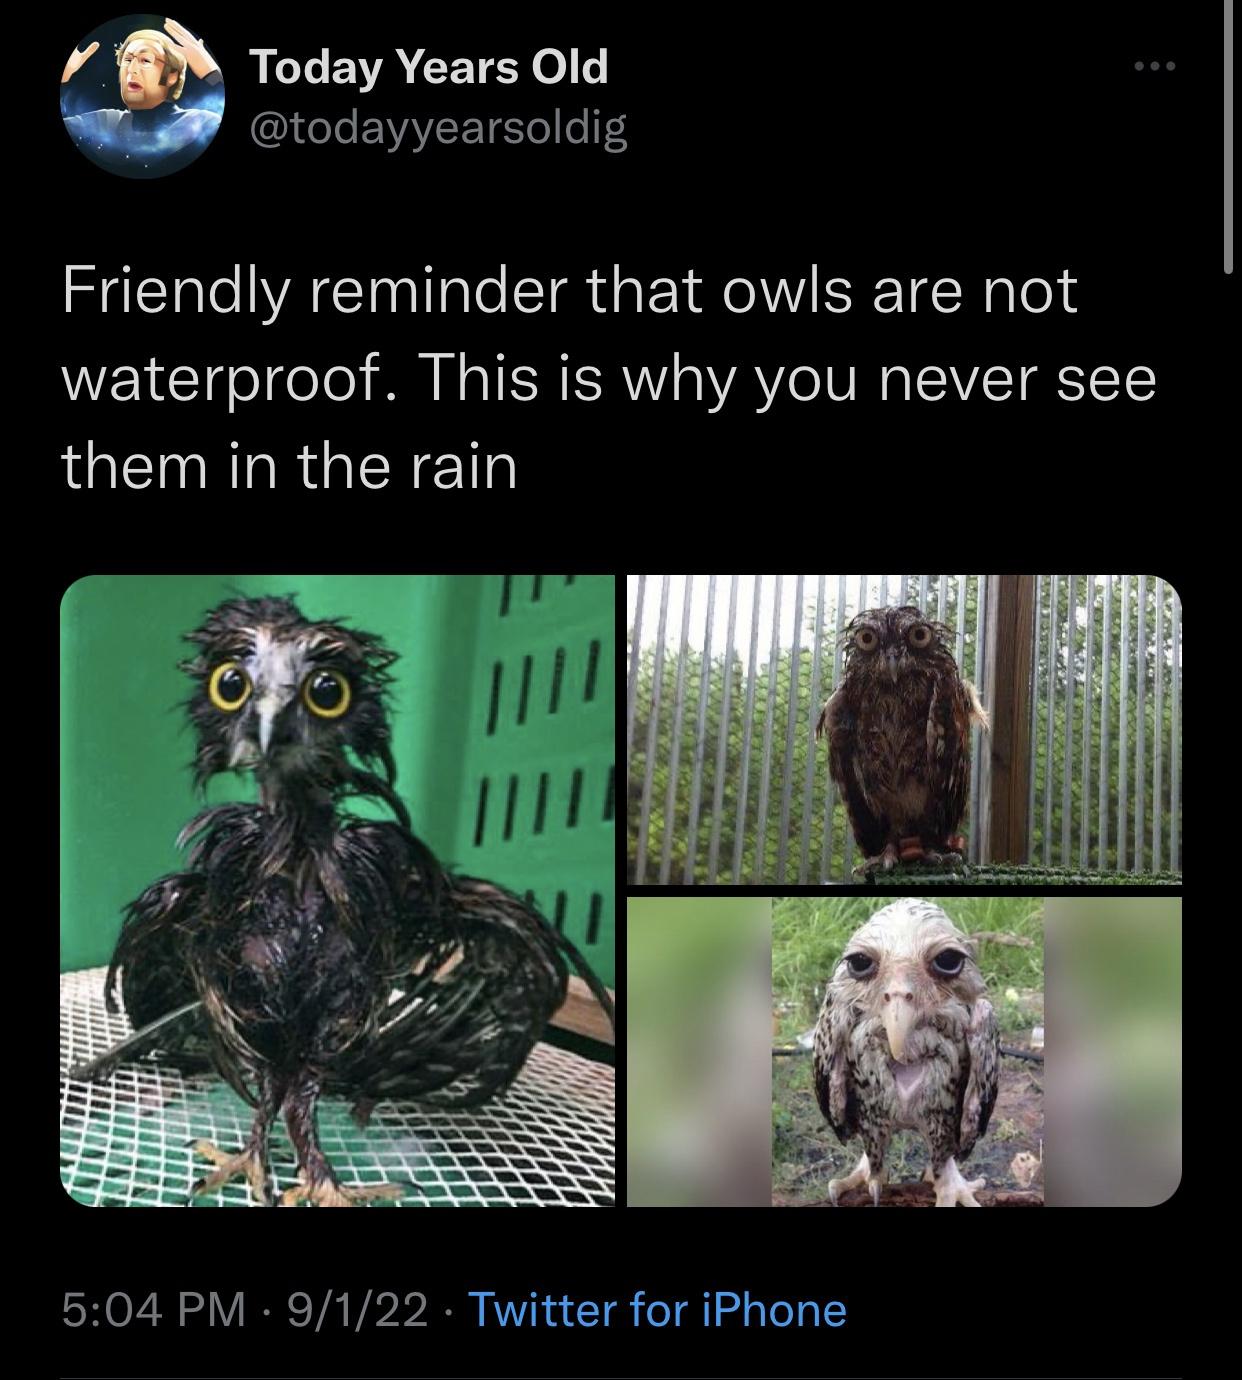Open the pale soaked owl photo on grass
Image resolution: width=1242 pixels, height=1380 pixels.
point(904,1051)
